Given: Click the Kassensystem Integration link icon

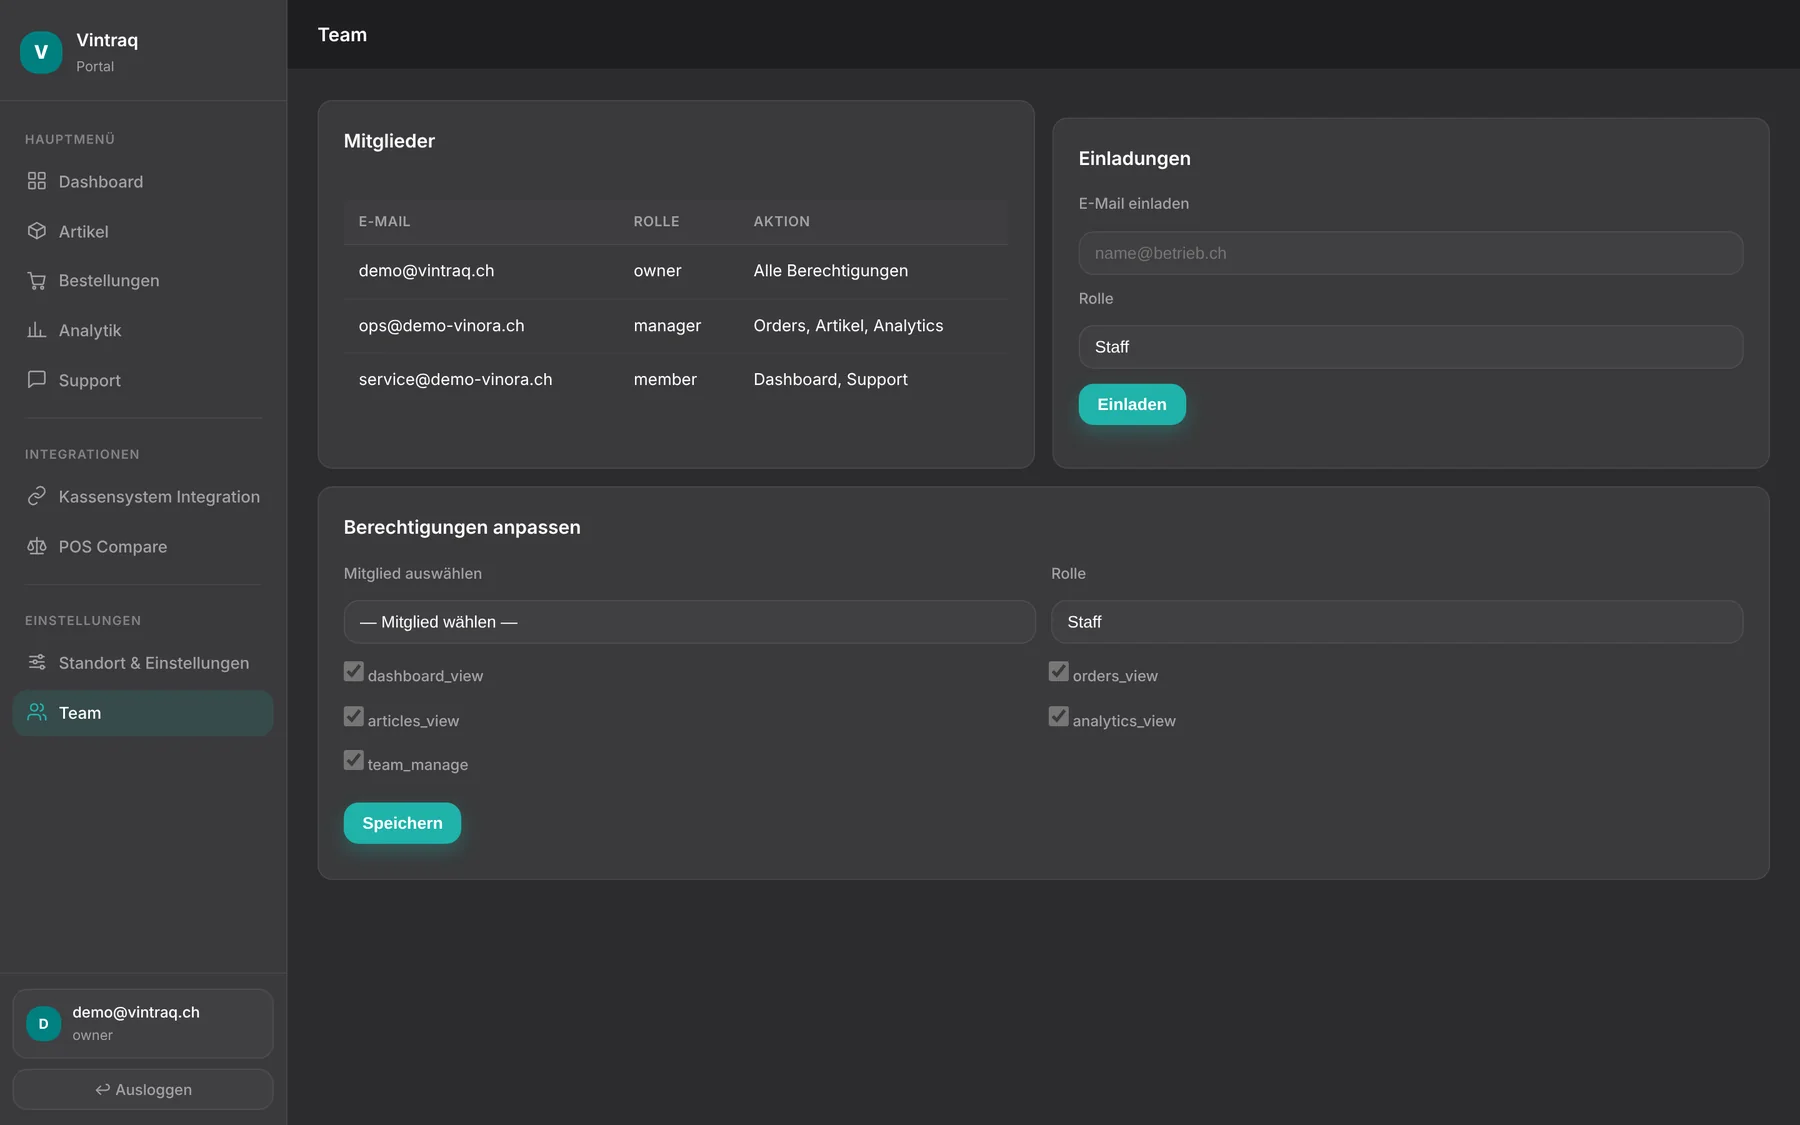Looking at the screenshot, I should point(37,496).
